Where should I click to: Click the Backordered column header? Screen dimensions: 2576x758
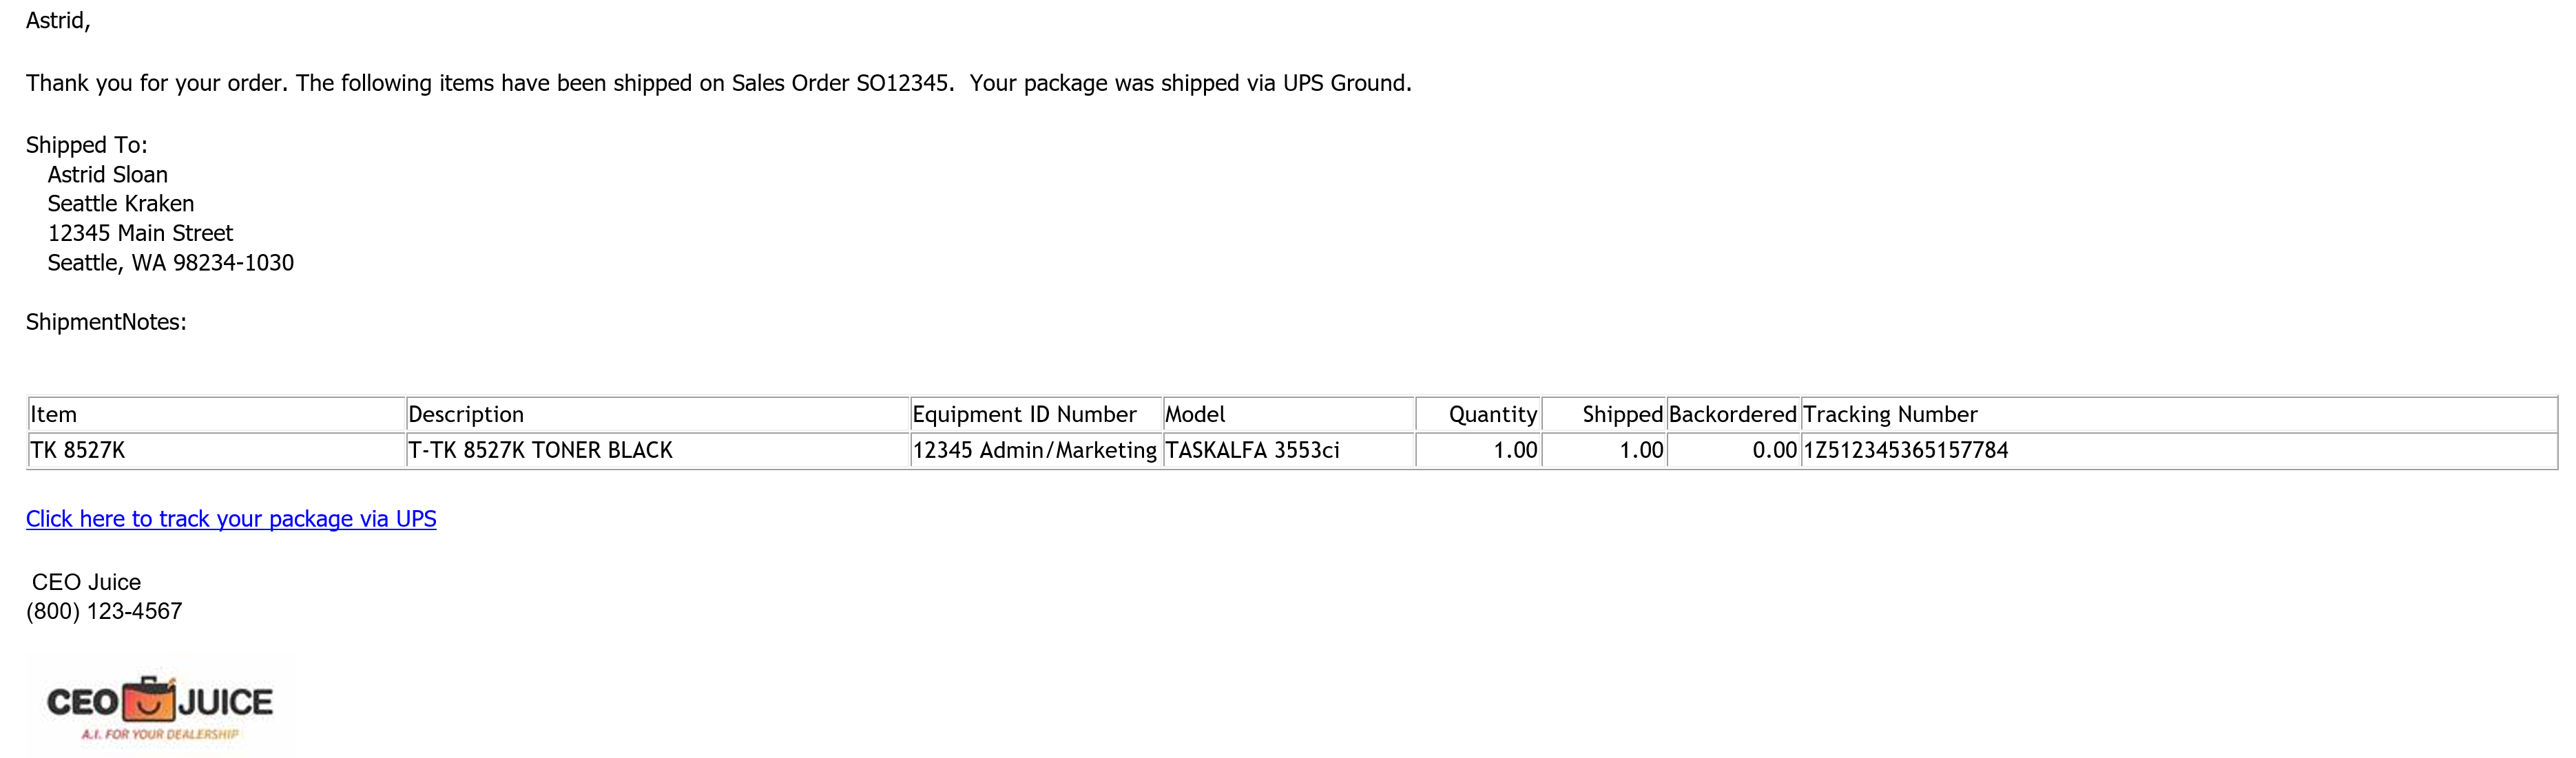(x=1733, y=414)
